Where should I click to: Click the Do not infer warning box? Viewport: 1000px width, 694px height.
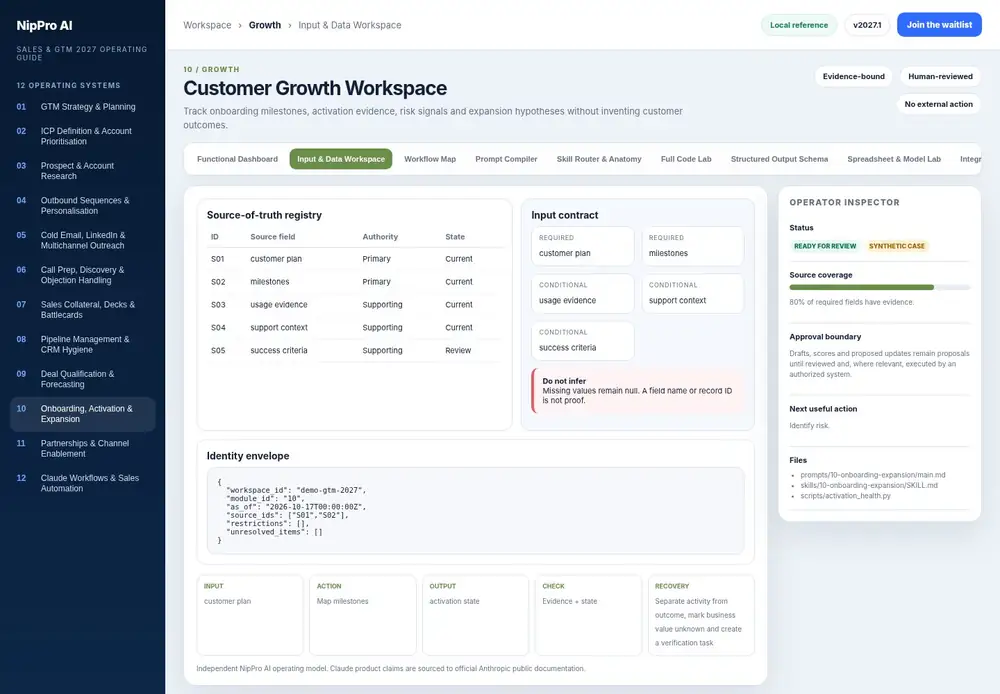tap(638, 390)
